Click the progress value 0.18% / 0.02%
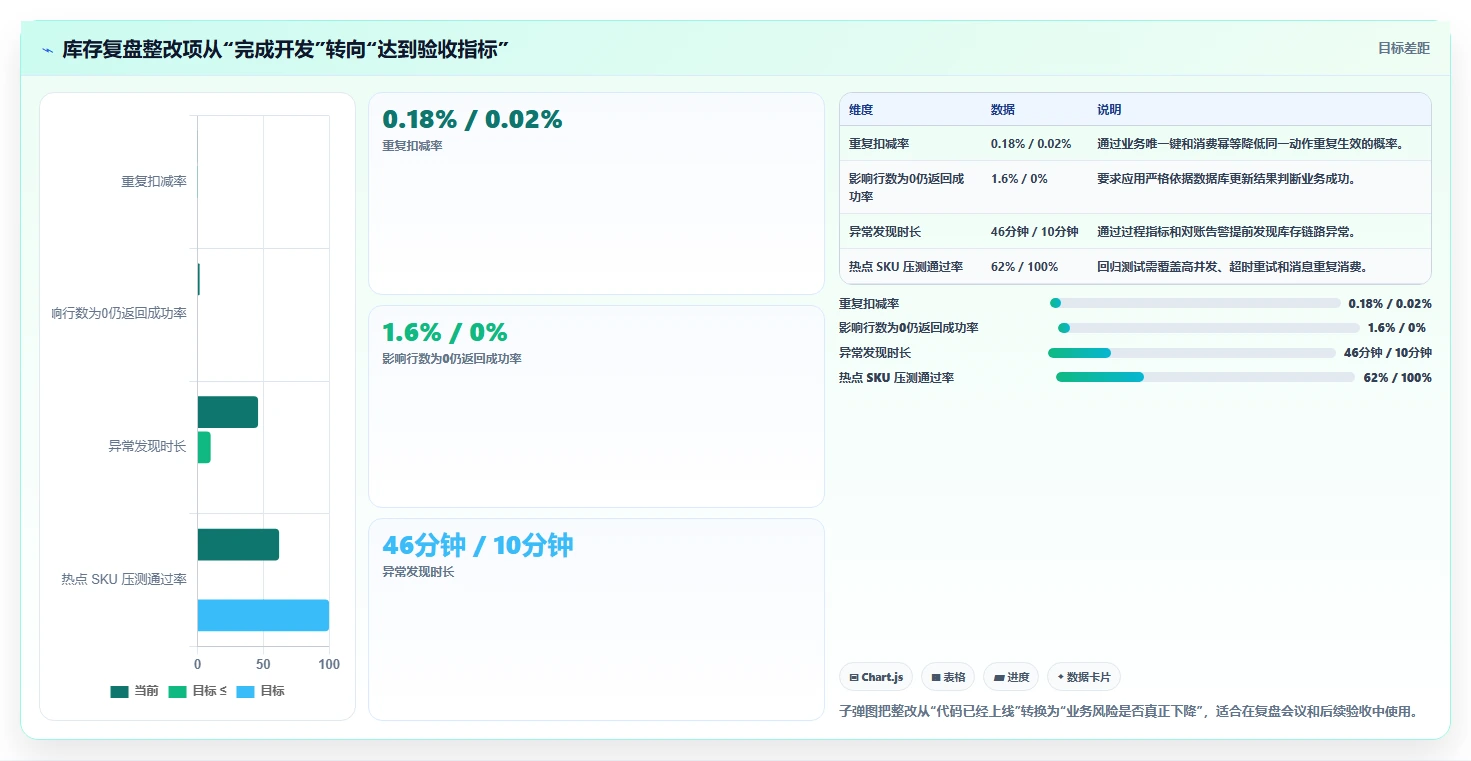This screenshot has width=1471, height=761. pyautogui.click(x=1390, y=304)
